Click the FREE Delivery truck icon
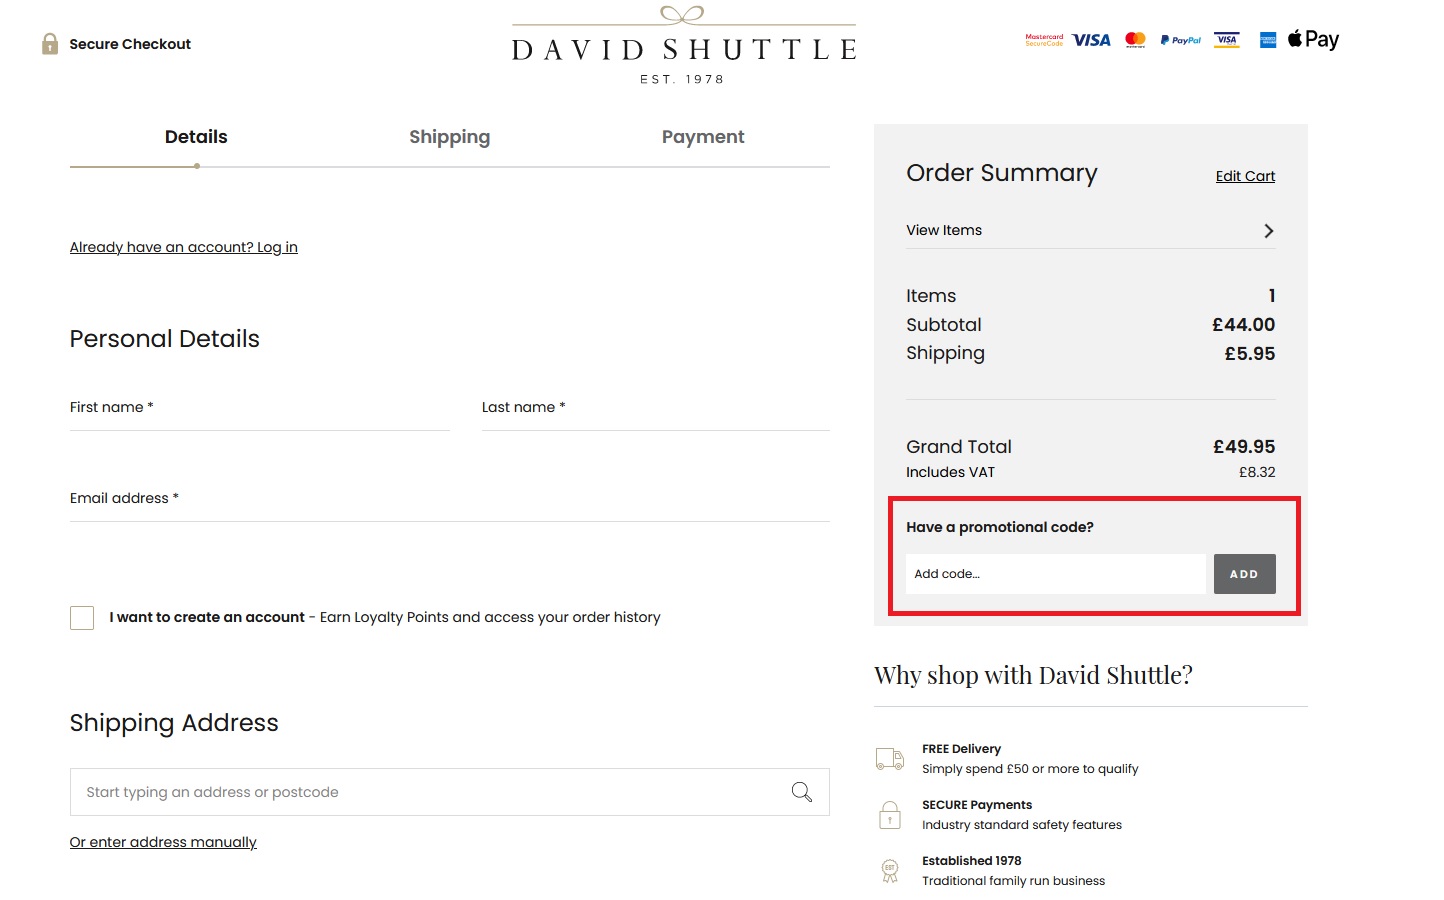The height and width of the screenshot is (900, 1444). point(890,759)
